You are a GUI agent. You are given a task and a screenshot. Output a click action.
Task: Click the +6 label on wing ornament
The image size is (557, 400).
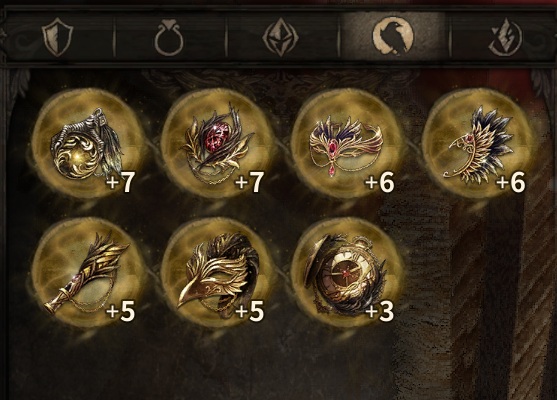click(510, 183)
